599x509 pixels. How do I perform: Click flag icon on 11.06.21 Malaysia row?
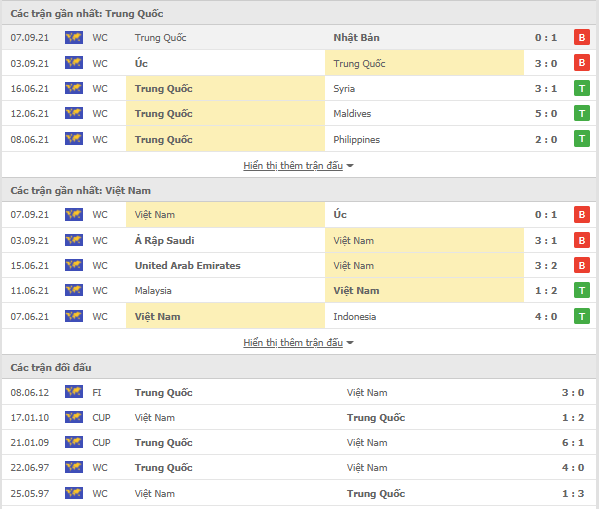(74, 290)
